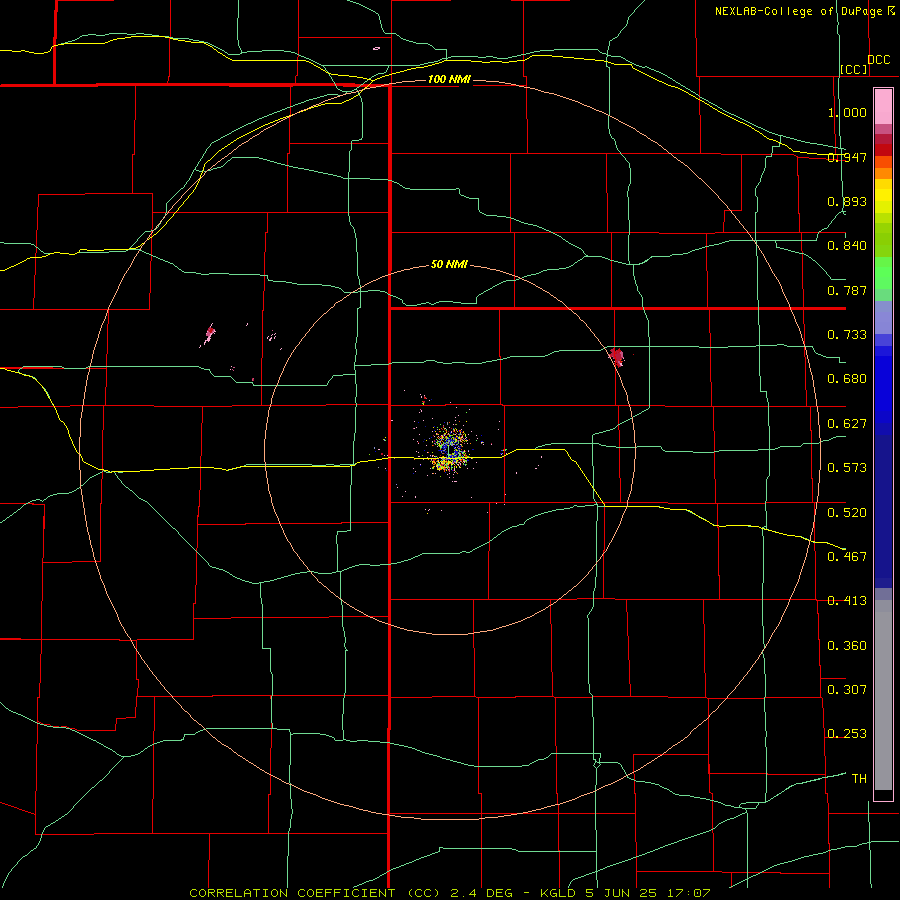Pick the bright green swatch on the color bar

point(883,273)
